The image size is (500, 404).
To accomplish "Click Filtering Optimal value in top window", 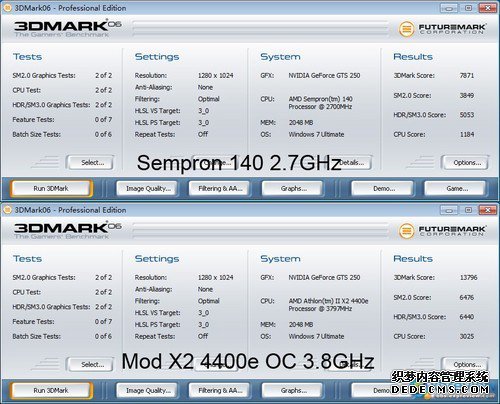I will click(x=209, y=99).
